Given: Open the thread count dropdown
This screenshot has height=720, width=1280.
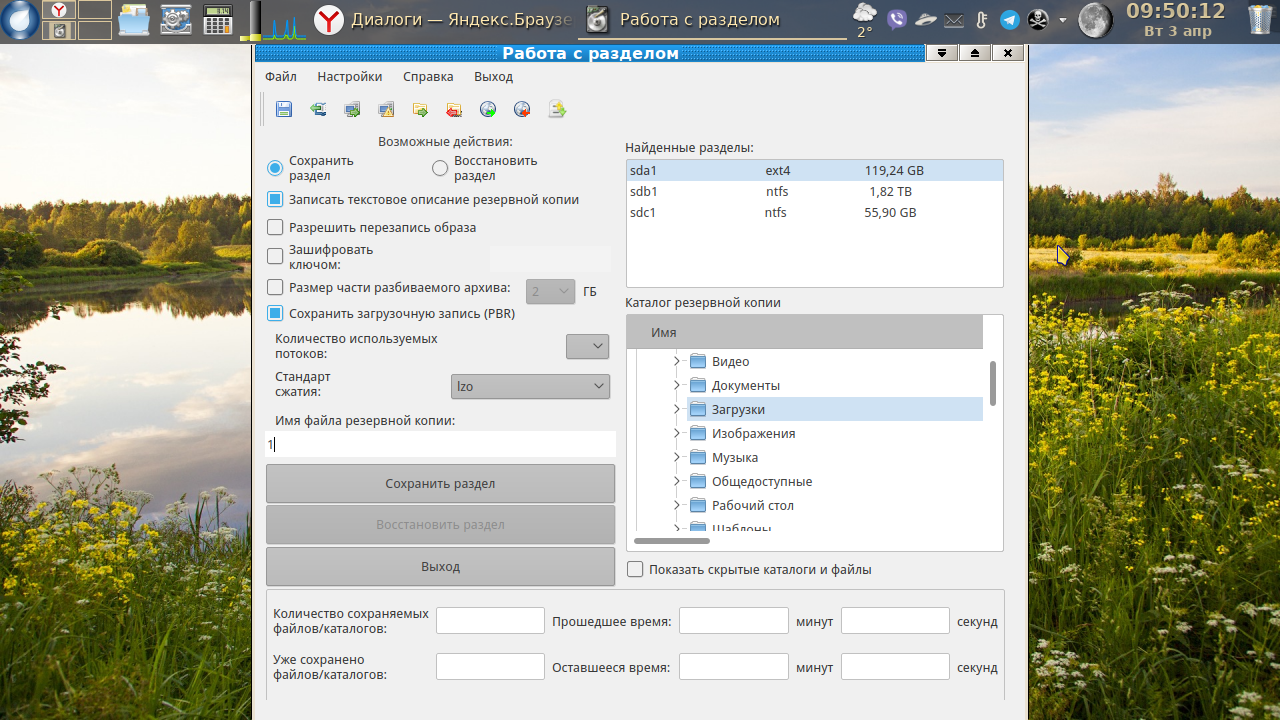Looking at the screenshot, I should 587,347.
